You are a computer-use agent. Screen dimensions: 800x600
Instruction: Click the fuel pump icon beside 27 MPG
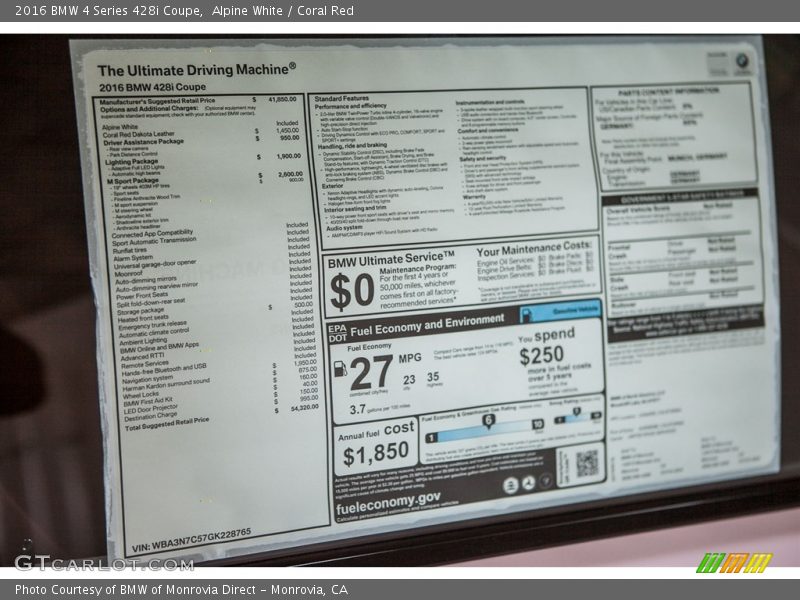coord(340,368)
